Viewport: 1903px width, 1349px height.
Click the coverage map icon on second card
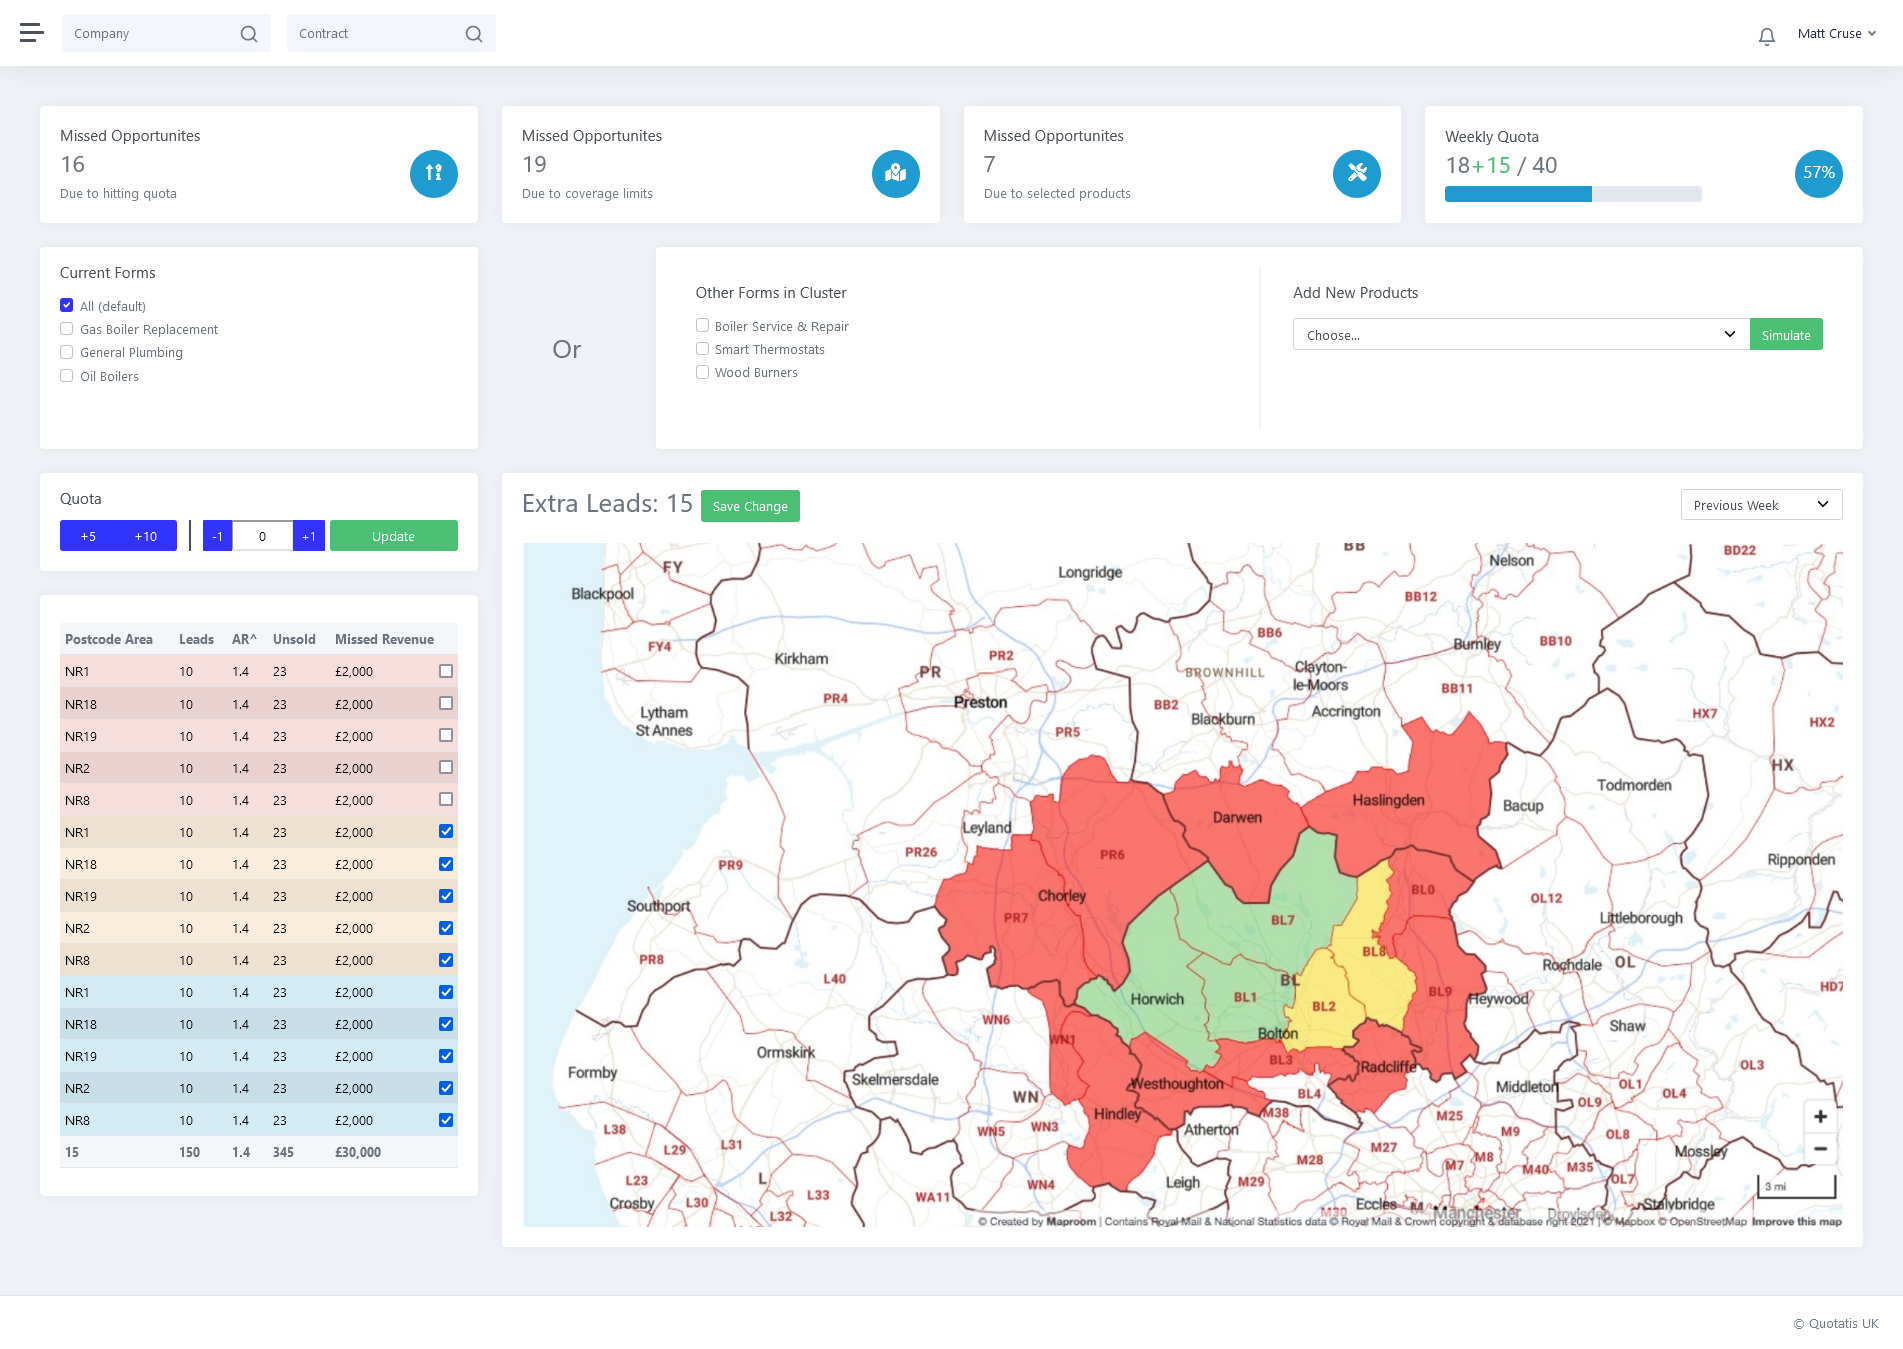(895, 173)
